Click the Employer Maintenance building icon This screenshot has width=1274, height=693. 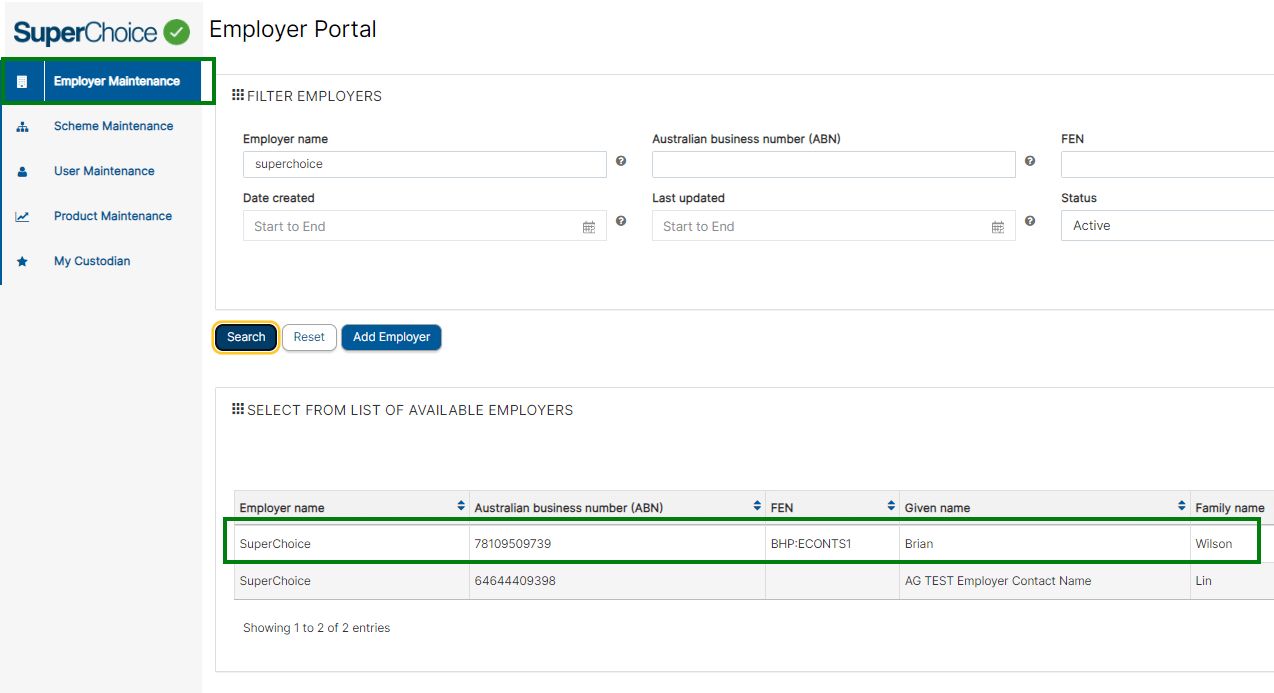(x=22, y=82)
